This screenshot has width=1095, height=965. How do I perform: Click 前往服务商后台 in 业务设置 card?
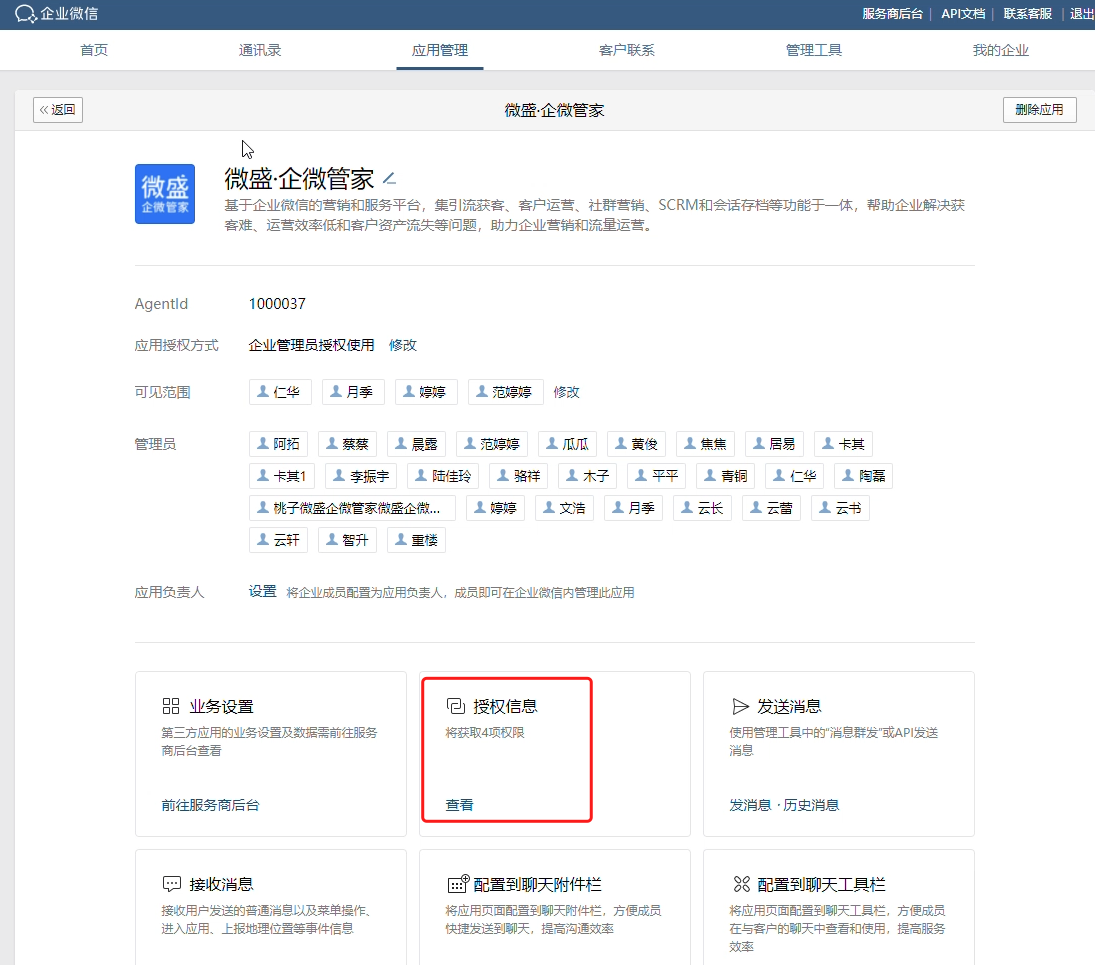coord(210,805)
